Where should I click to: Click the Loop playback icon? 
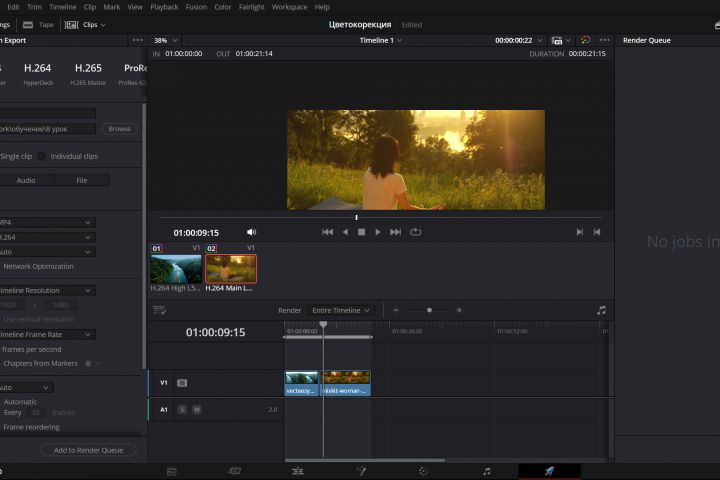point(415,232)
